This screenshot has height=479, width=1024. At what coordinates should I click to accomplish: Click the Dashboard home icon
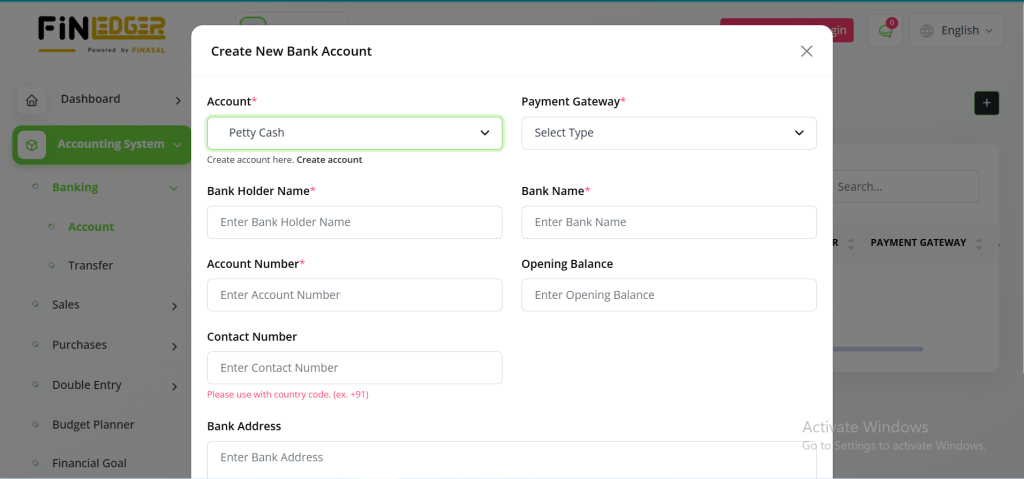[x=32, y=100]
